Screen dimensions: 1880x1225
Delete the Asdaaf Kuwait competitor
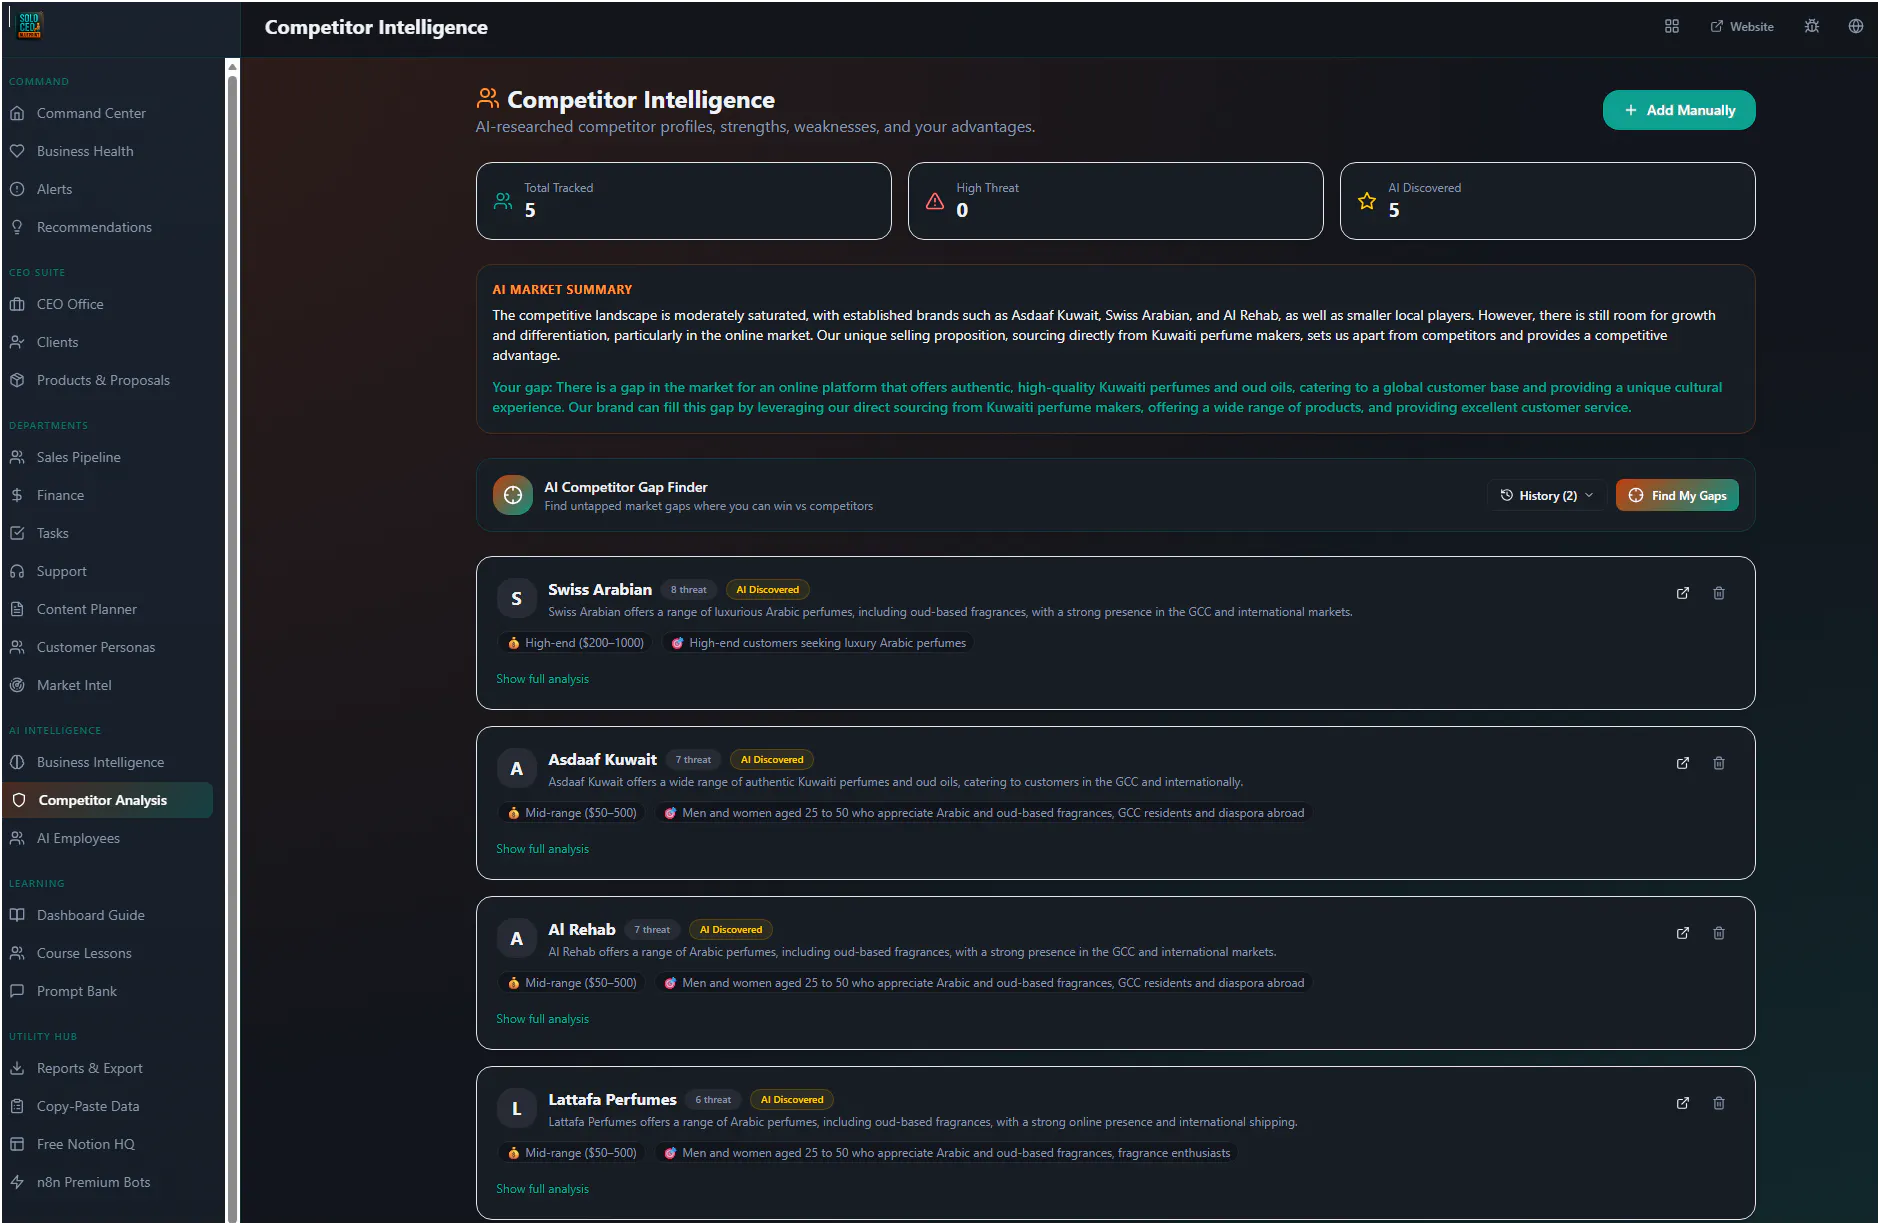(x=1719, y=763)
